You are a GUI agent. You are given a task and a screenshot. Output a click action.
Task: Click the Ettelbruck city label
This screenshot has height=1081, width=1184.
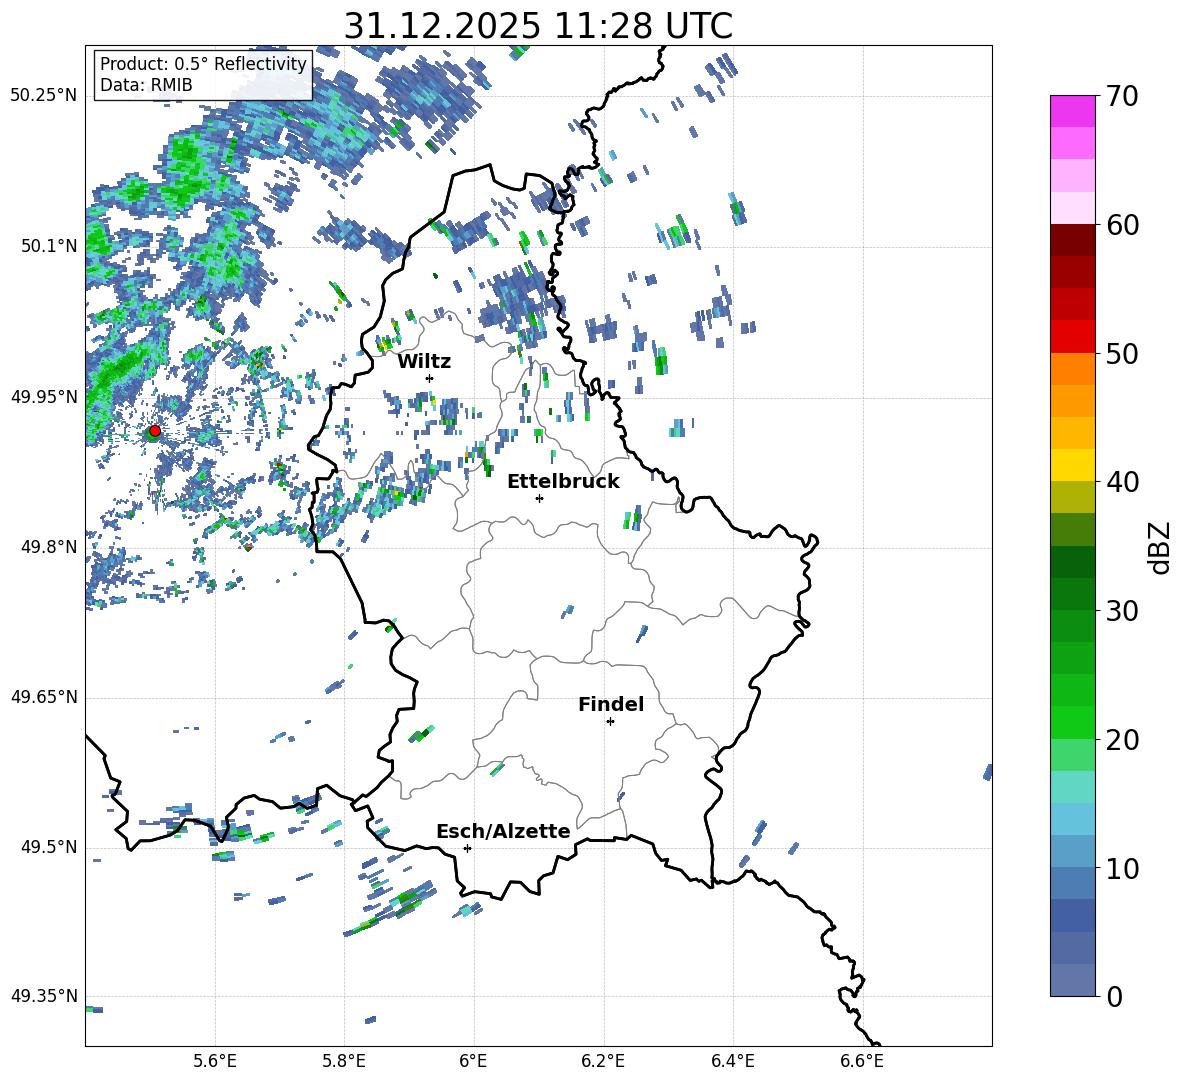pos(563,482)
